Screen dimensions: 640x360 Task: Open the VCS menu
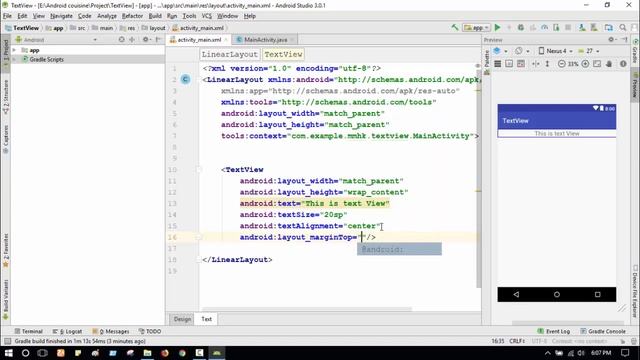(207, 16)
